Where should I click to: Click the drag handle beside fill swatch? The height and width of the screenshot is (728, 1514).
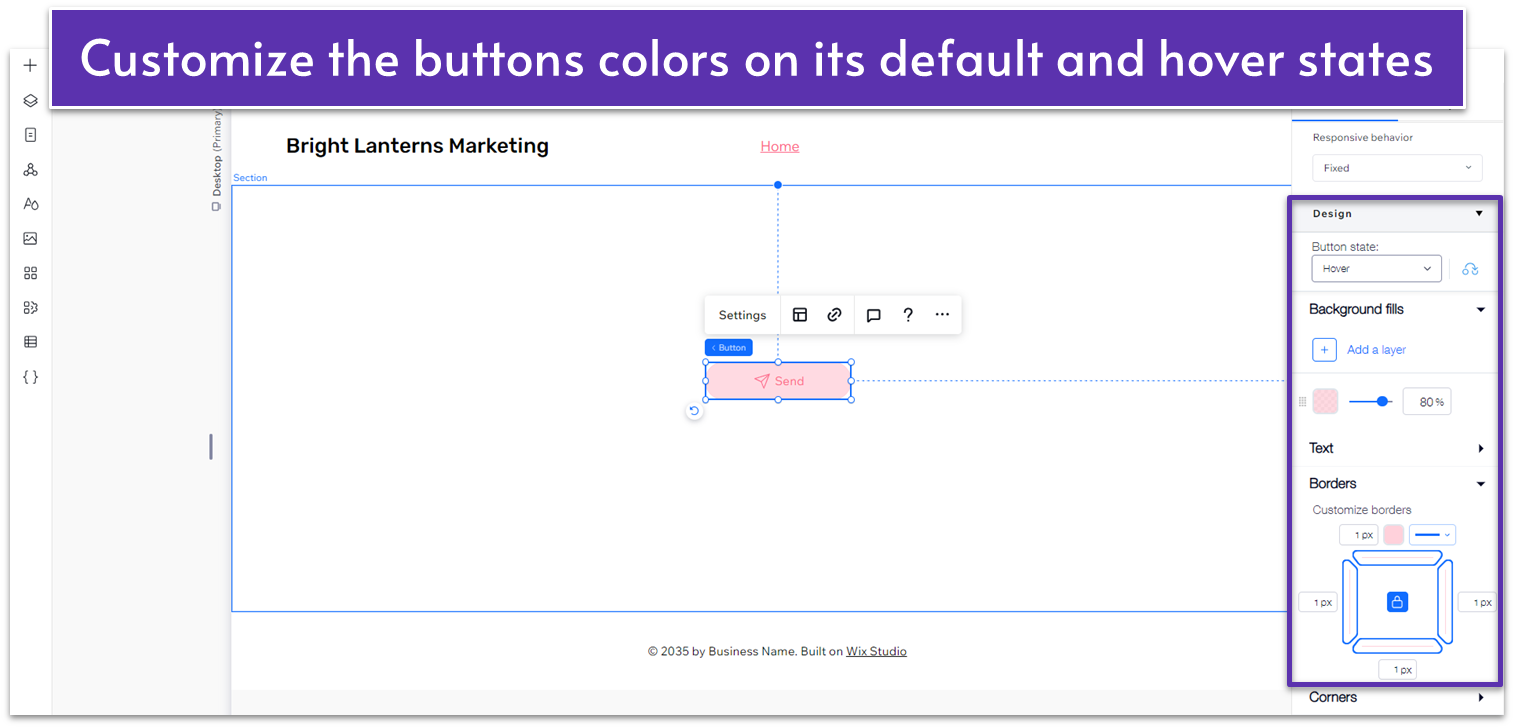pos(1302,402)
